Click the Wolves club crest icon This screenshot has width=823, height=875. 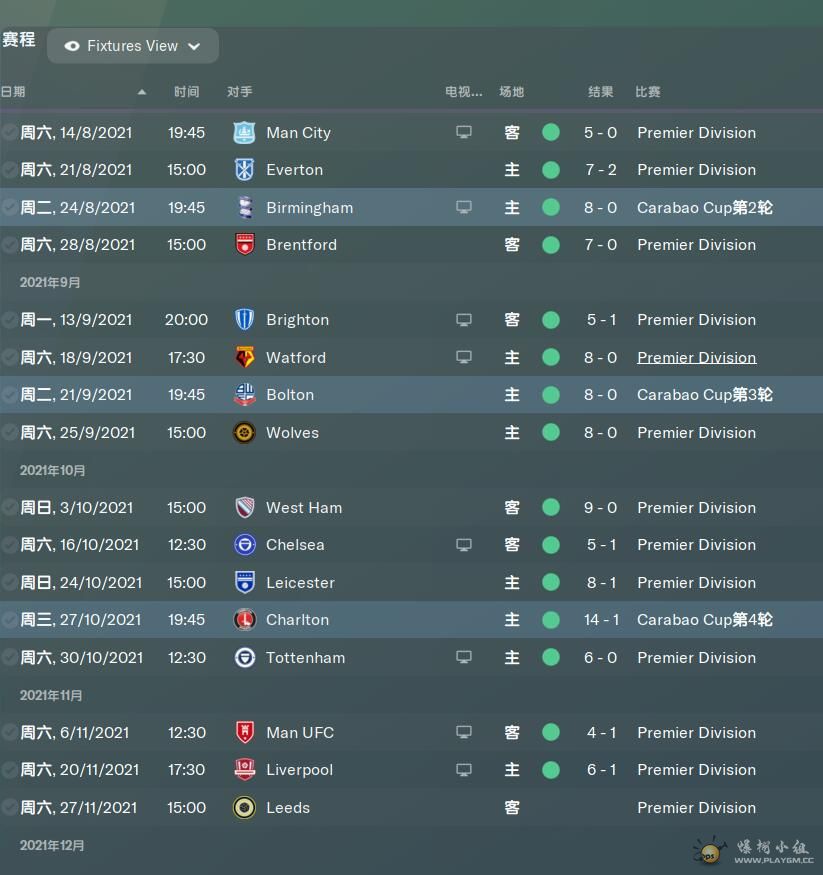244,432
